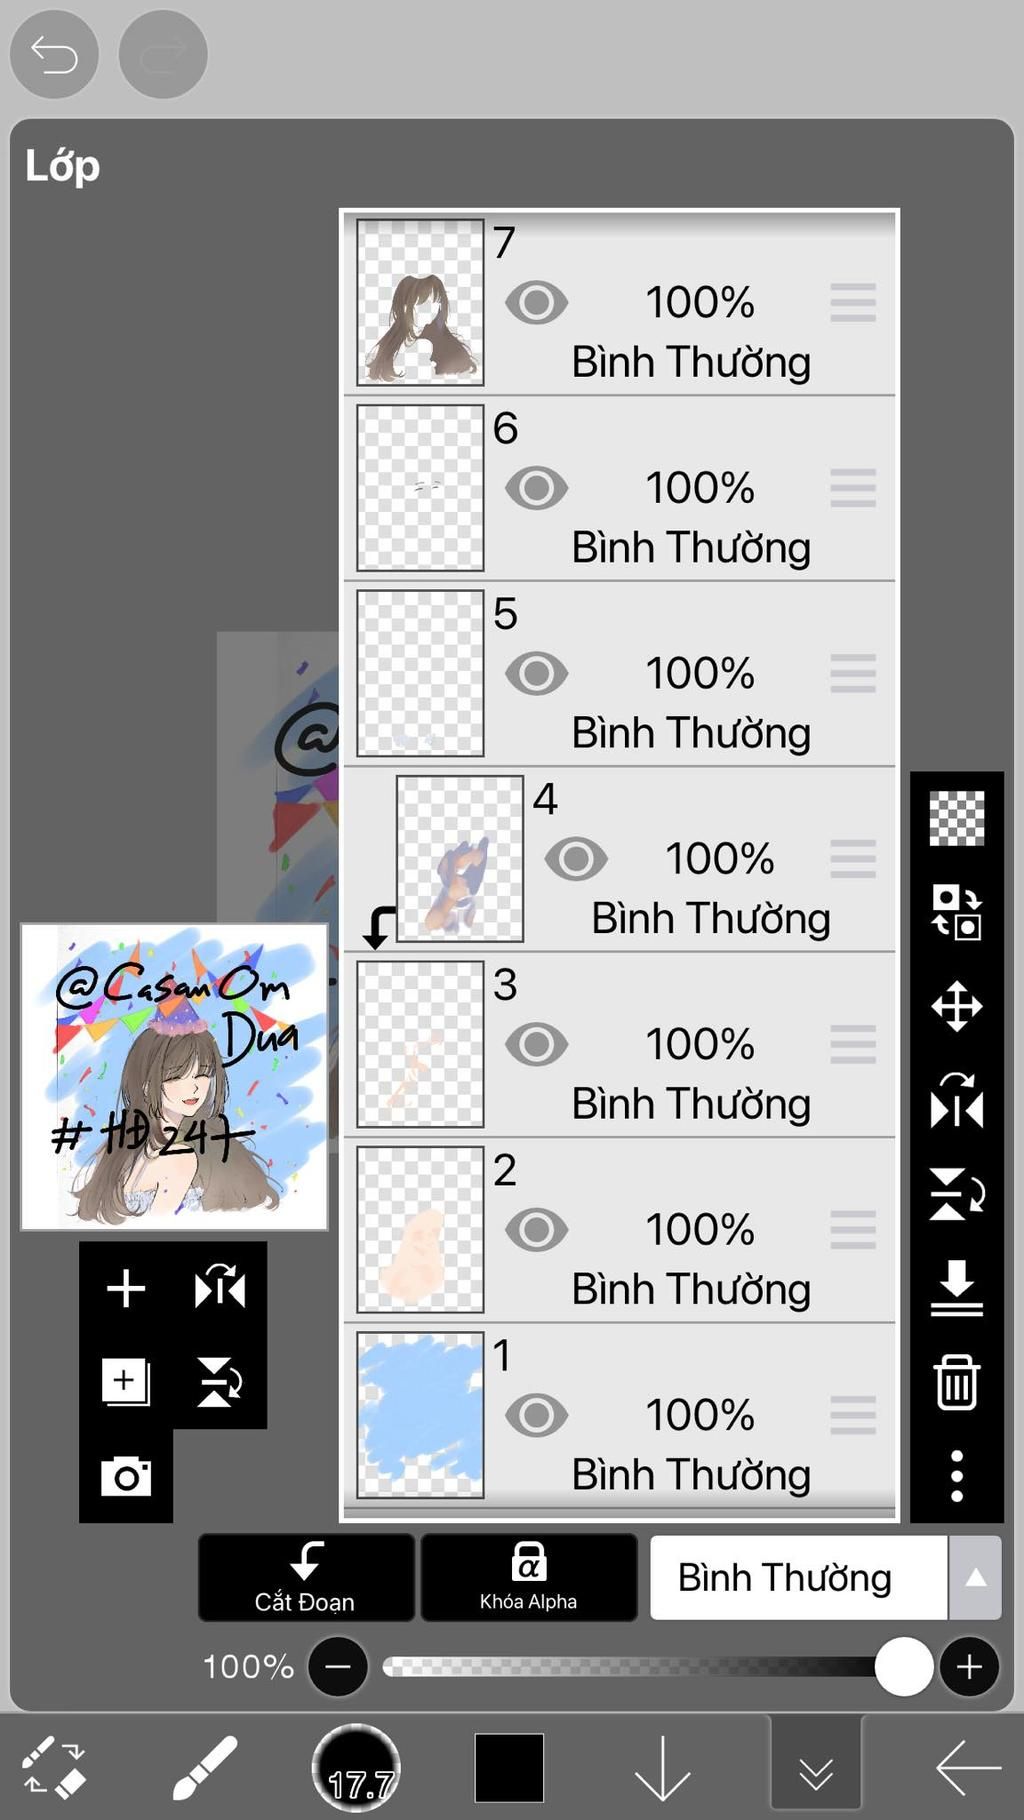1024x1820 pixels.
Task: Tap the camera import layer icon
Action: 126,1476
